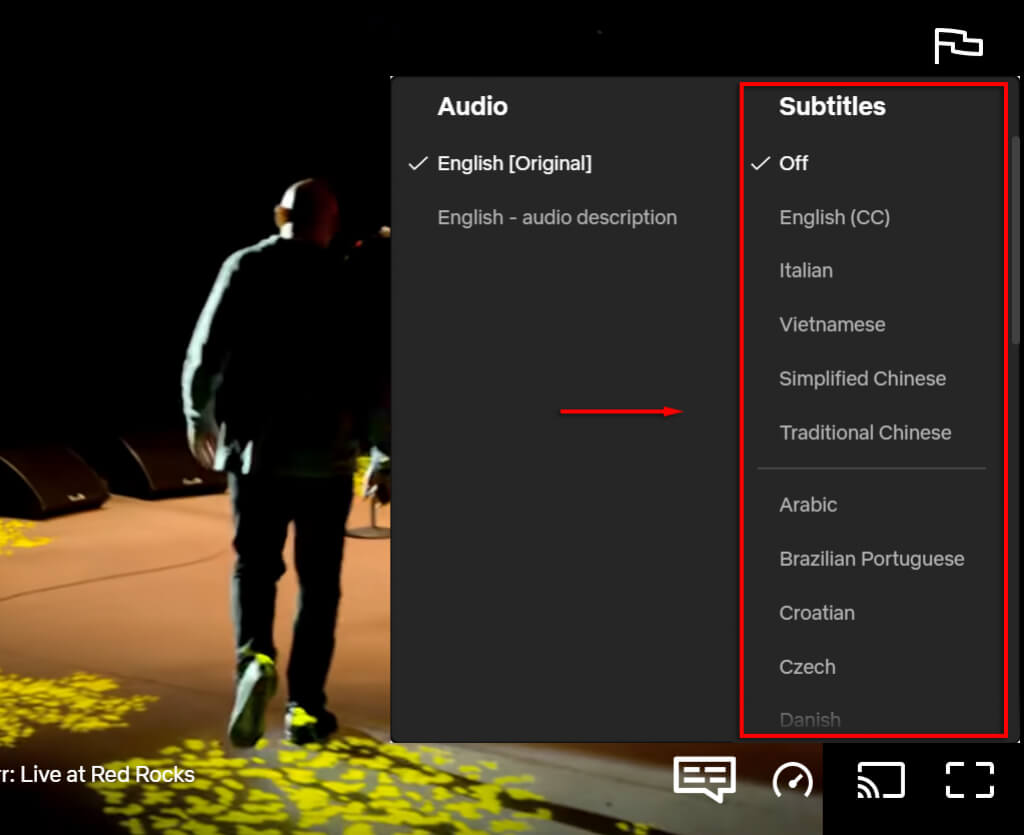Select Arabic subtitles
The height and width of the screenshot is (835, 1024).
point(808,505)
